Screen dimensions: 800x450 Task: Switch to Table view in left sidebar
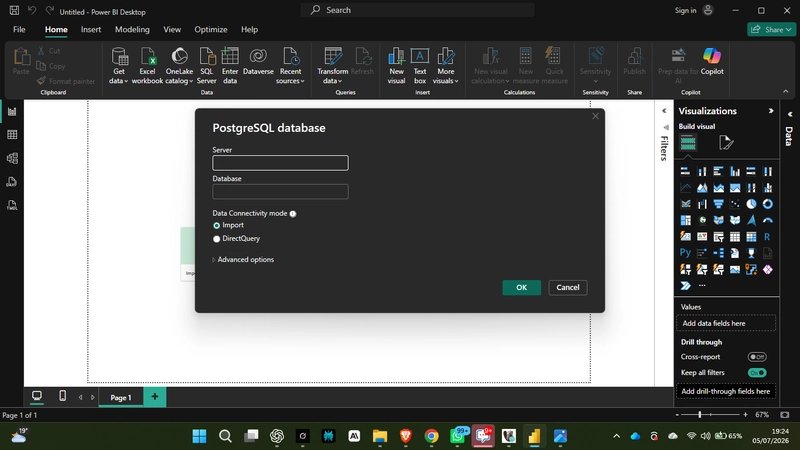click(x=12, y=135)
